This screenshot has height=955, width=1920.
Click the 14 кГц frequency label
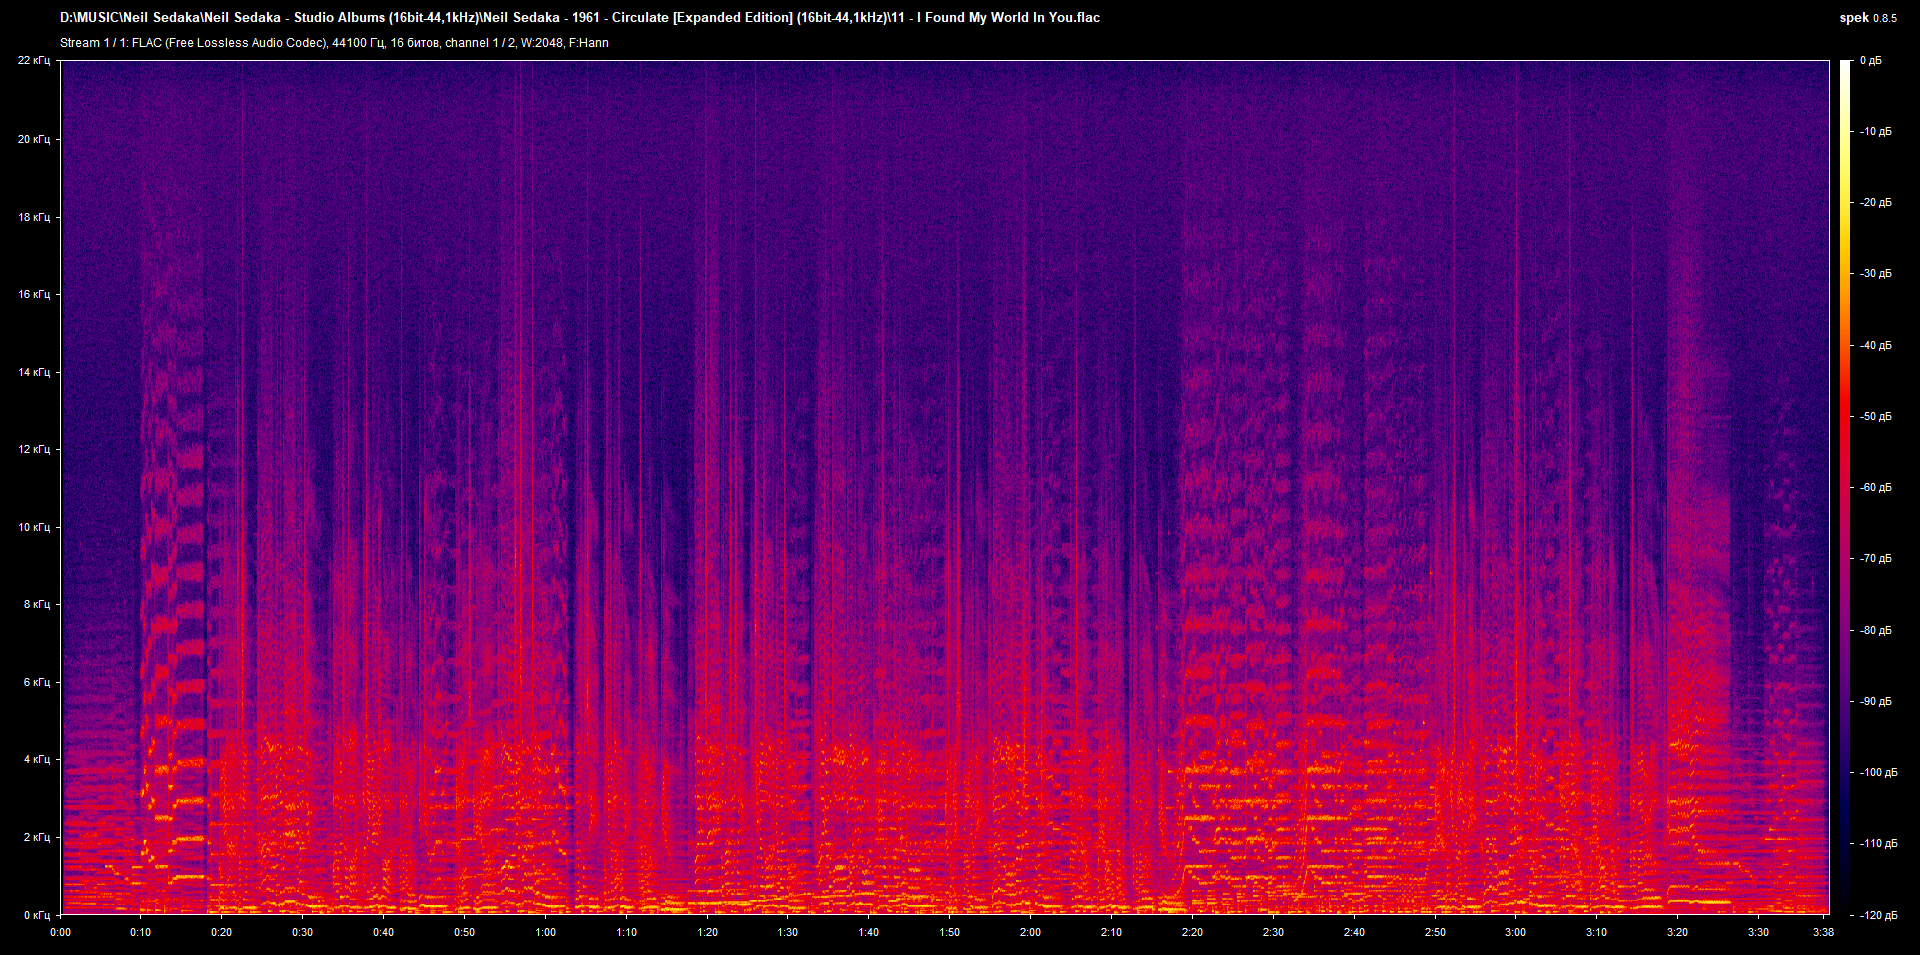coord(34,372)
